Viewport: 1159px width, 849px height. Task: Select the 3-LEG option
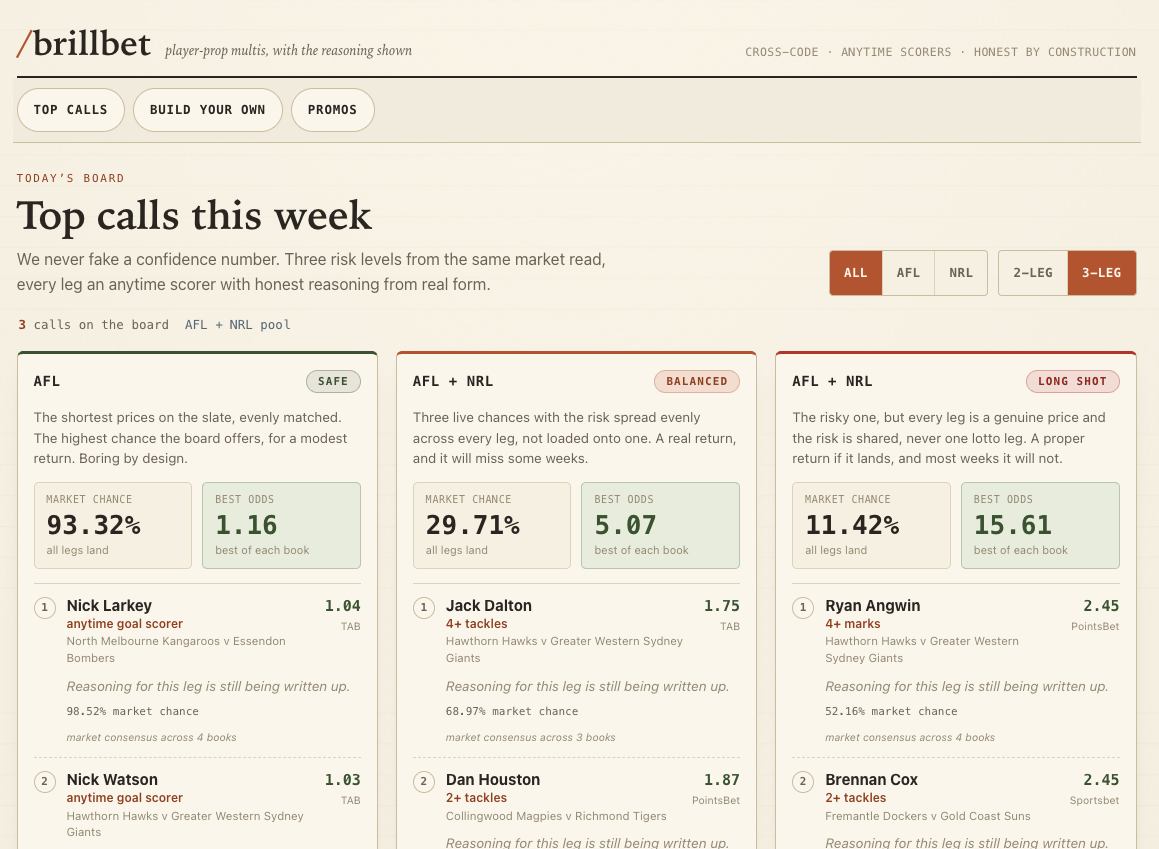click(x=1101, y=273)
